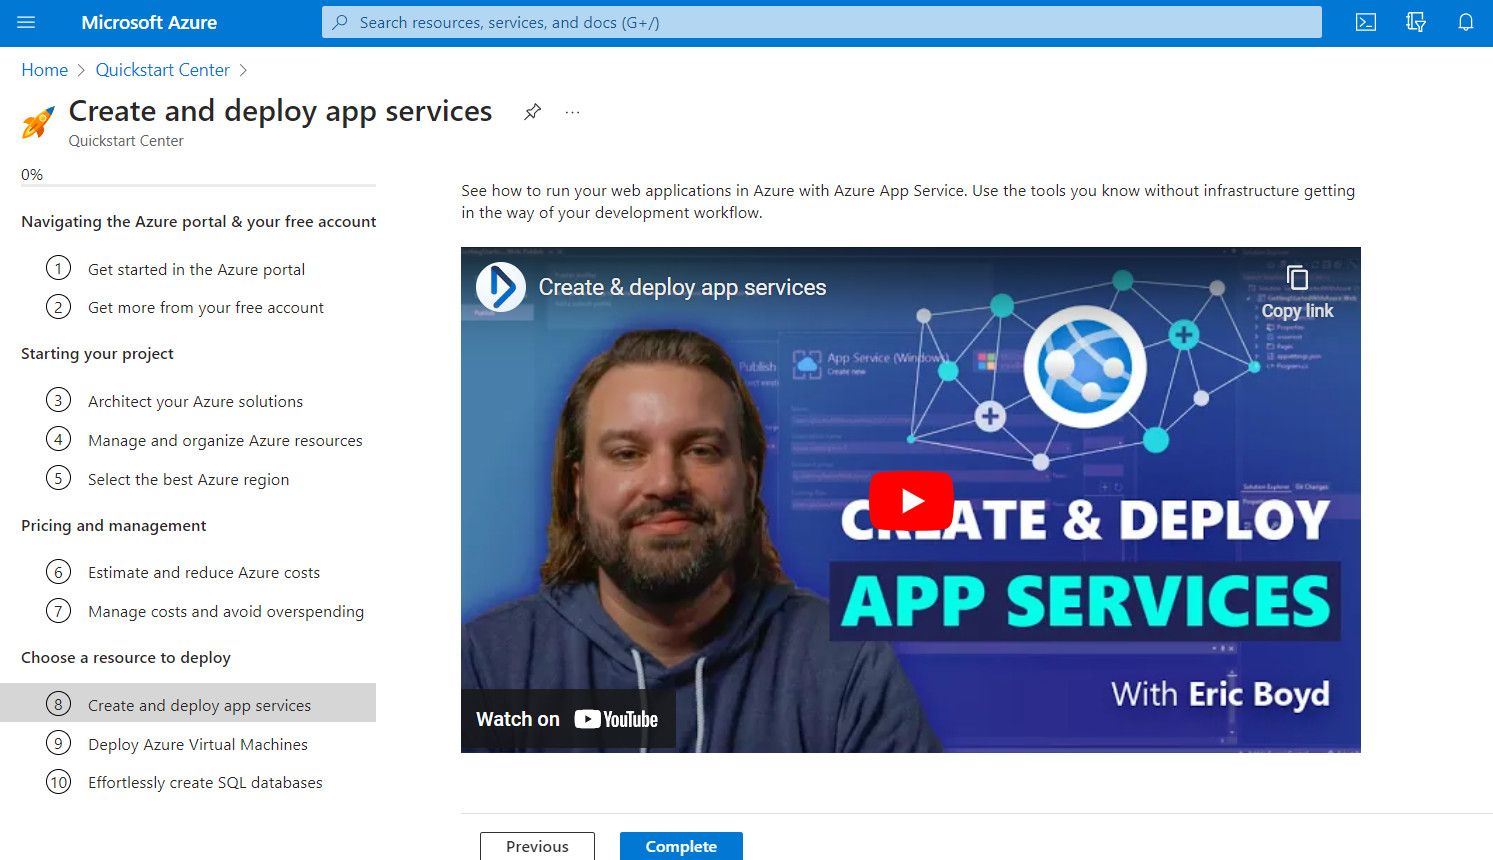Open step 10 Effortlessly create SQL databases

point(204,782)
